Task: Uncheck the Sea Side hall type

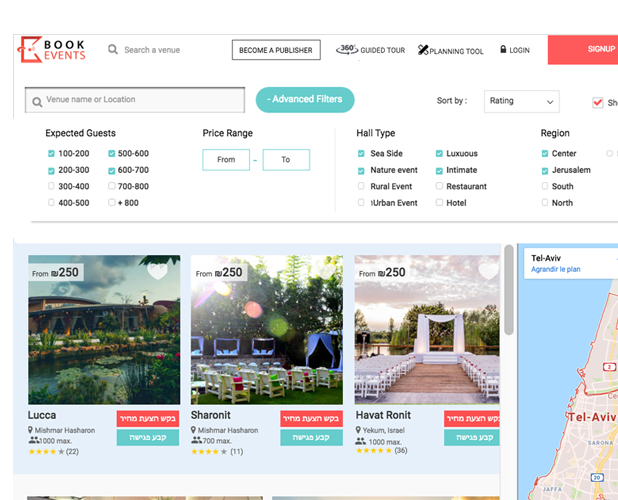Action: 361,154
